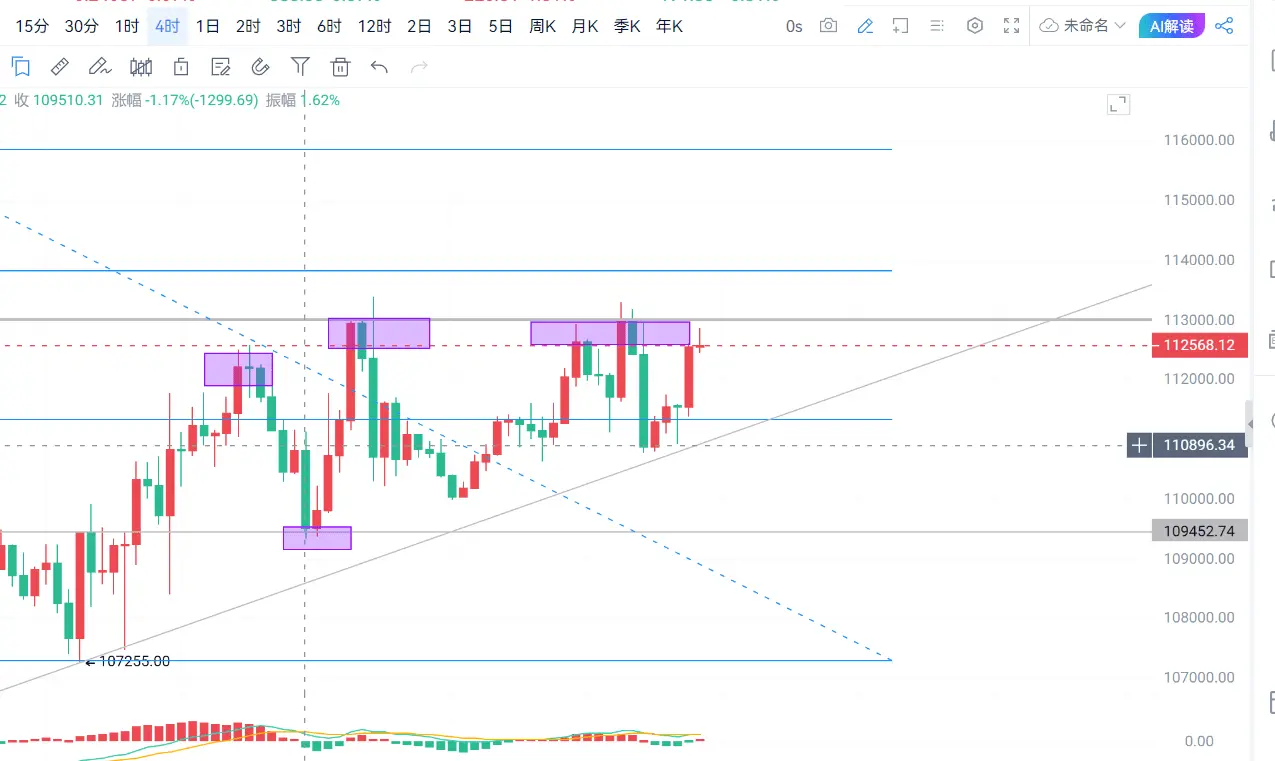Screen dimensions: 1275x761
Task: Click the 振幅 1.62% value
Action: tap(302, 100)
